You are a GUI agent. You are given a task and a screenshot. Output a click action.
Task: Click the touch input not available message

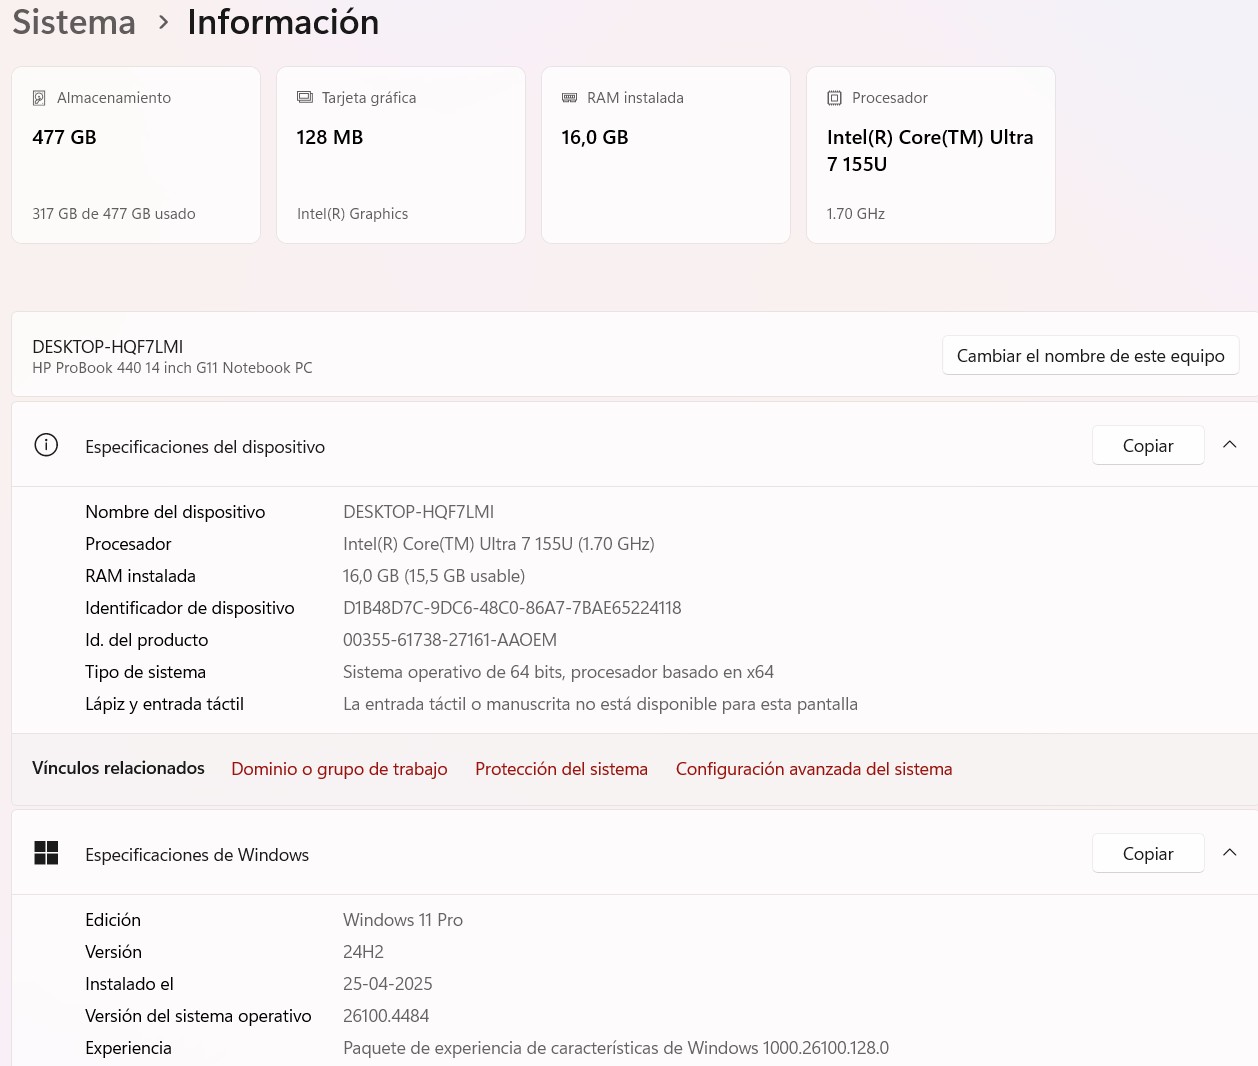[x=600, y=704]
